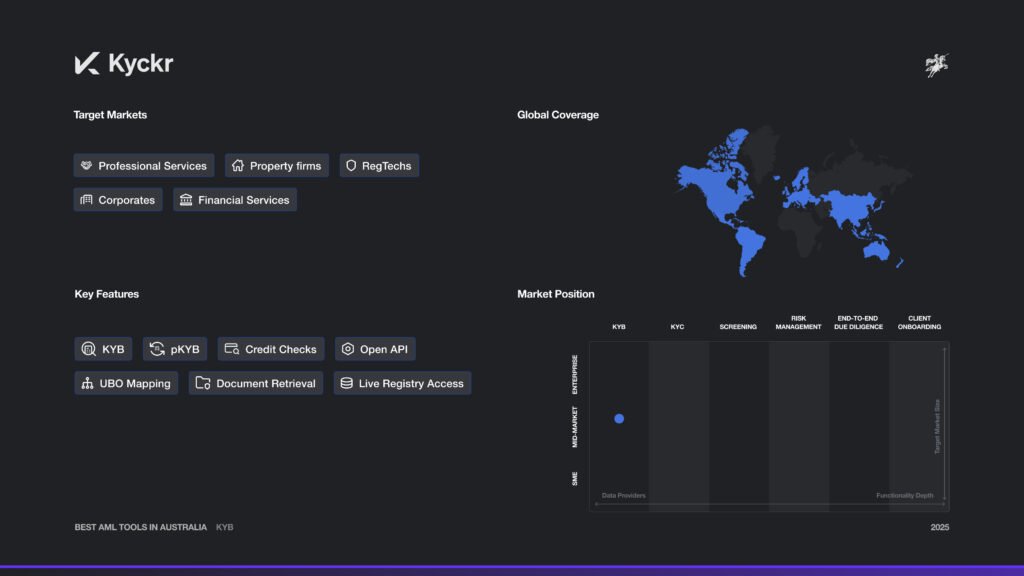Select the RegTechs label text

click(x=387, y=166)
